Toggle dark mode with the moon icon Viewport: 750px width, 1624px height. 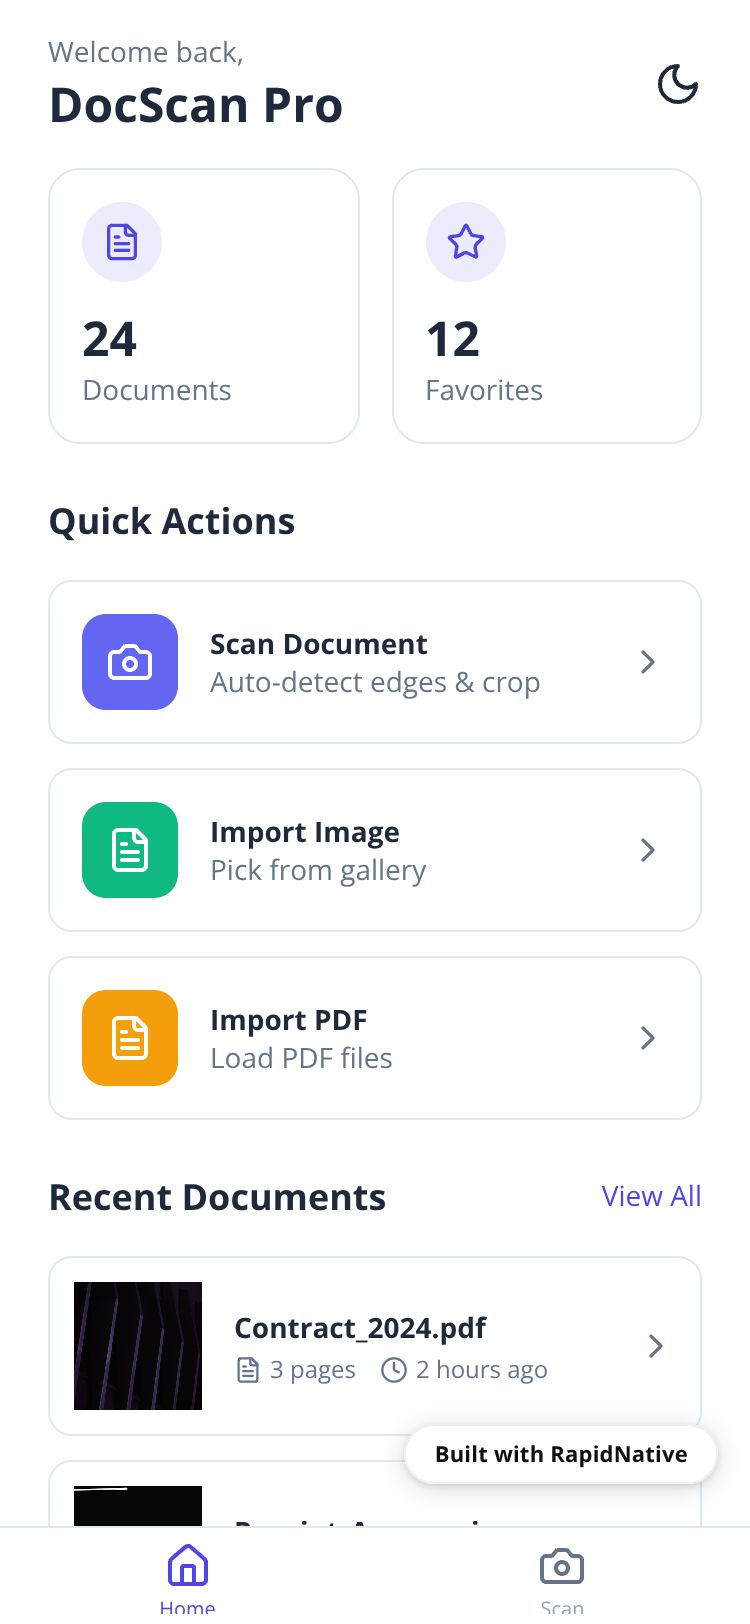click(x=677, y=85)
